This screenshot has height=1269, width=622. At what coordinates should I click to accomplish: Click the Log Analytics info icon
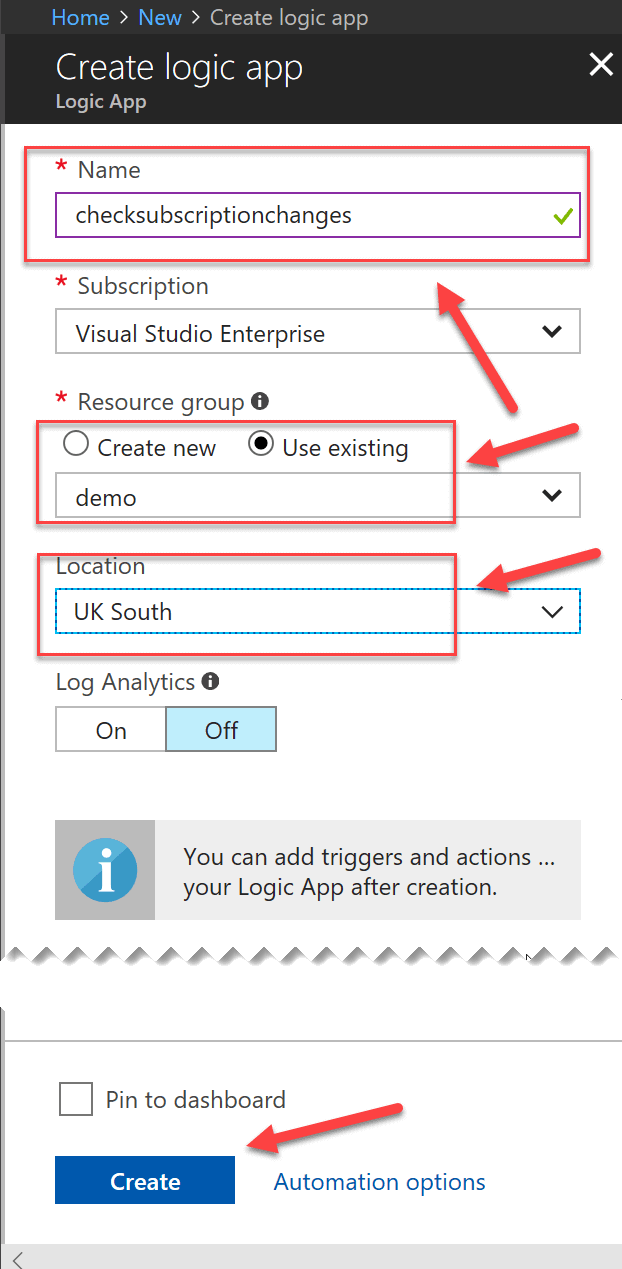coord(210,682)
